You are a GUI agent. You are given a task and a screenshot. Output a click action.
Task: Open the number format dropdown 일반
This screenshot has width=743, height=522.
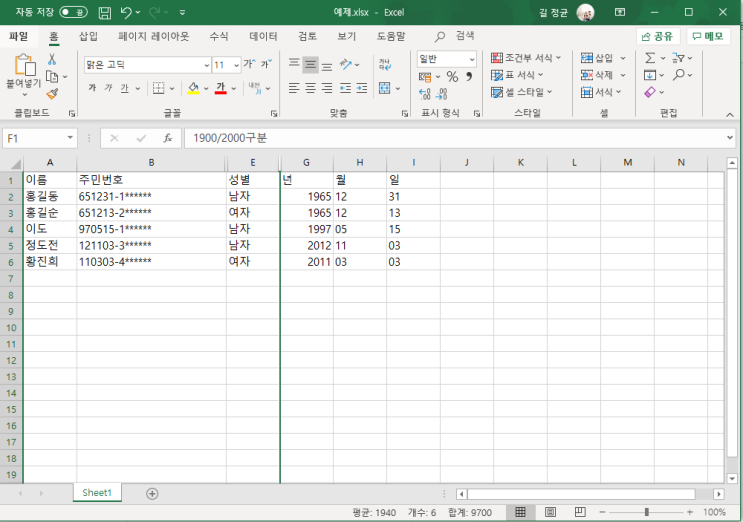point(472,59)
